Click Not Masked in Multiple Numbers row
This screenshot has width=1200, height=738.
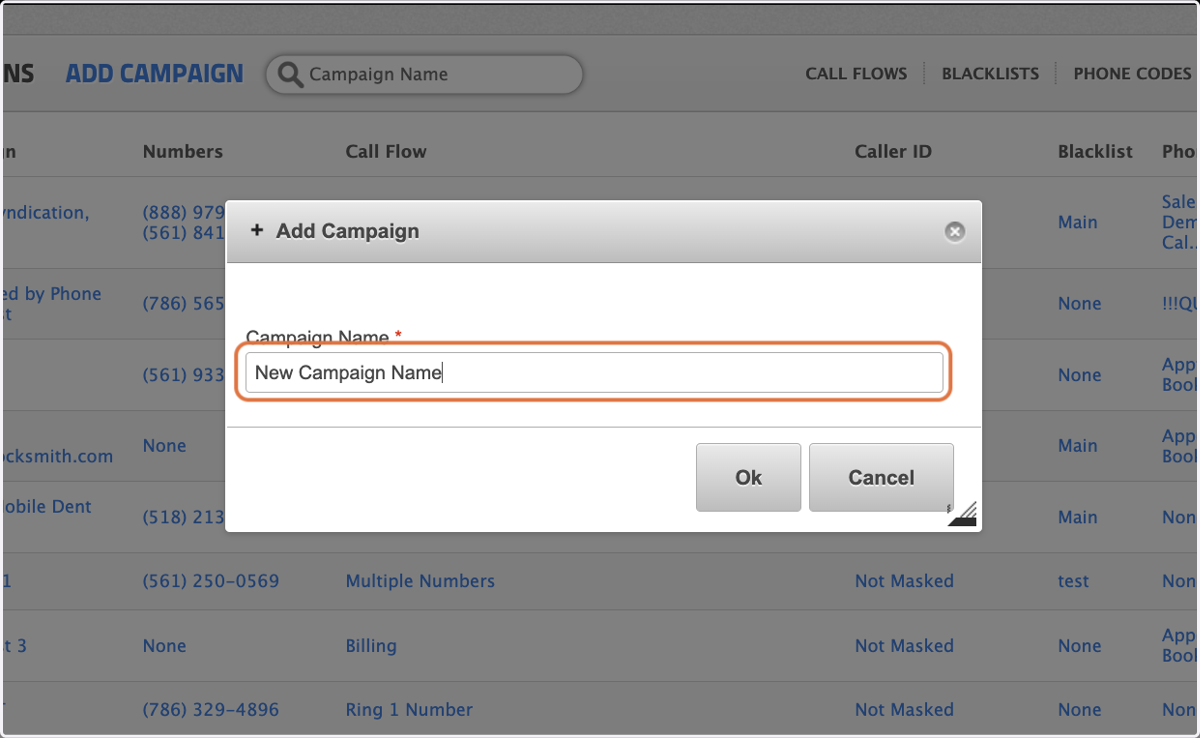[x=904, y=581]
